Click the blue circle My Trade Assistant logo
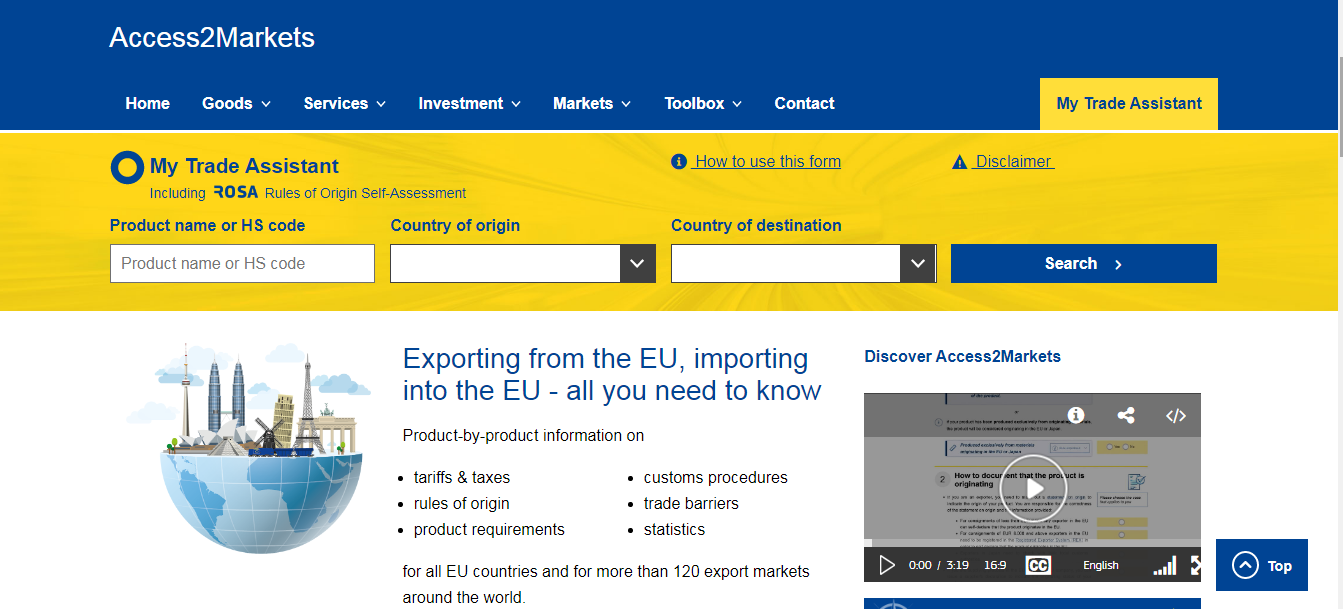Viewport: 1343px width, 609px height. [127, 167]
